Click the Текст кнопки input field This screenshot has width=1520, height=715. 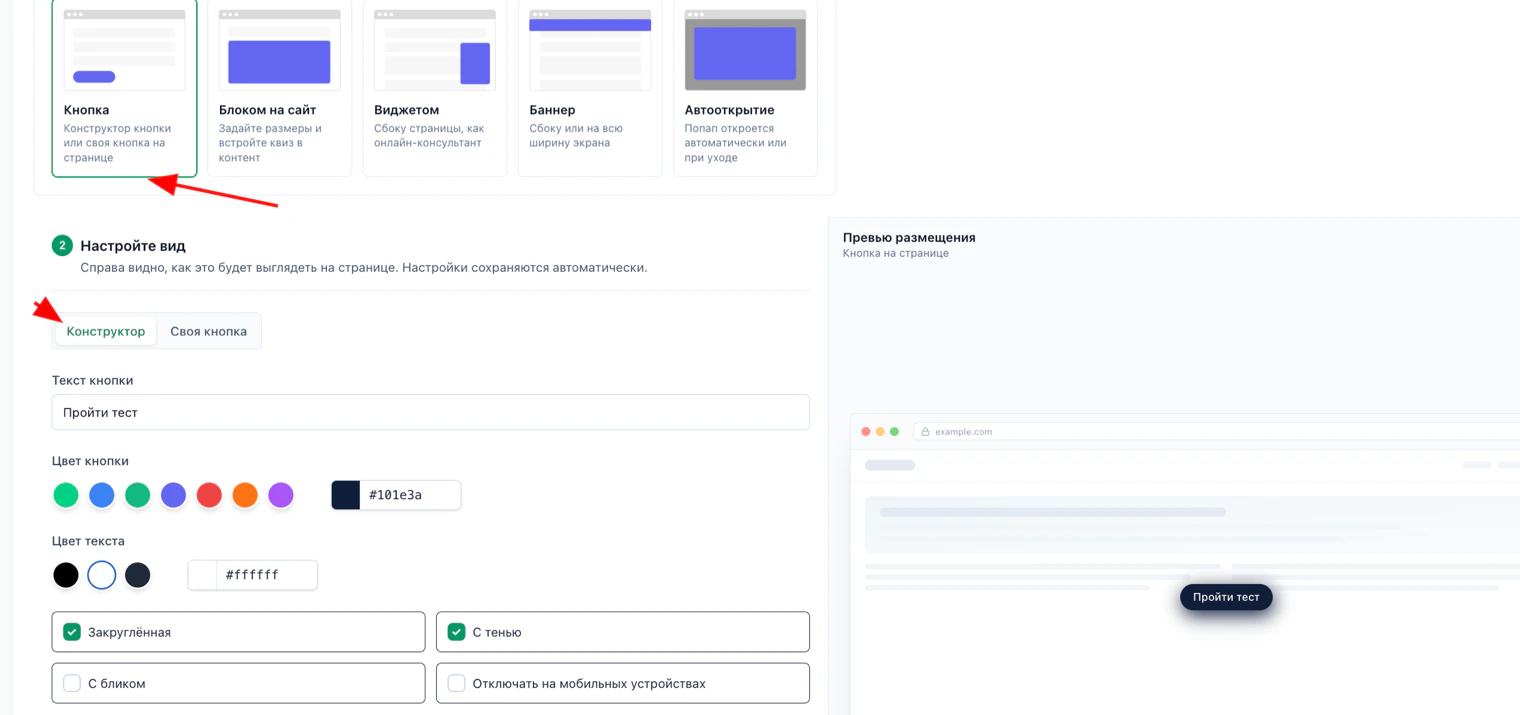(x=430, y=412)
